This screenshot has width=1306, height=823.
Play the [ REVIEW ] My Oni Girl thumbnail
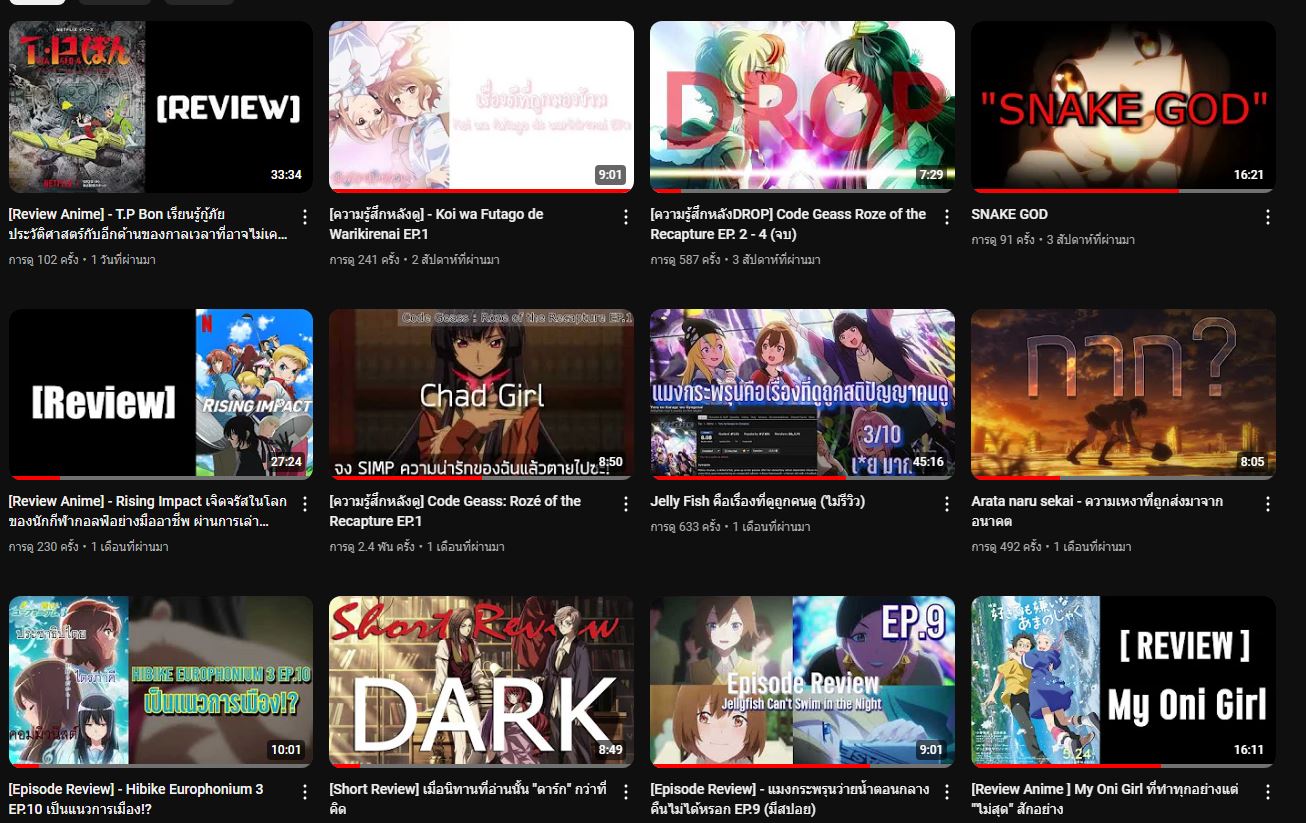point(1123,682)
